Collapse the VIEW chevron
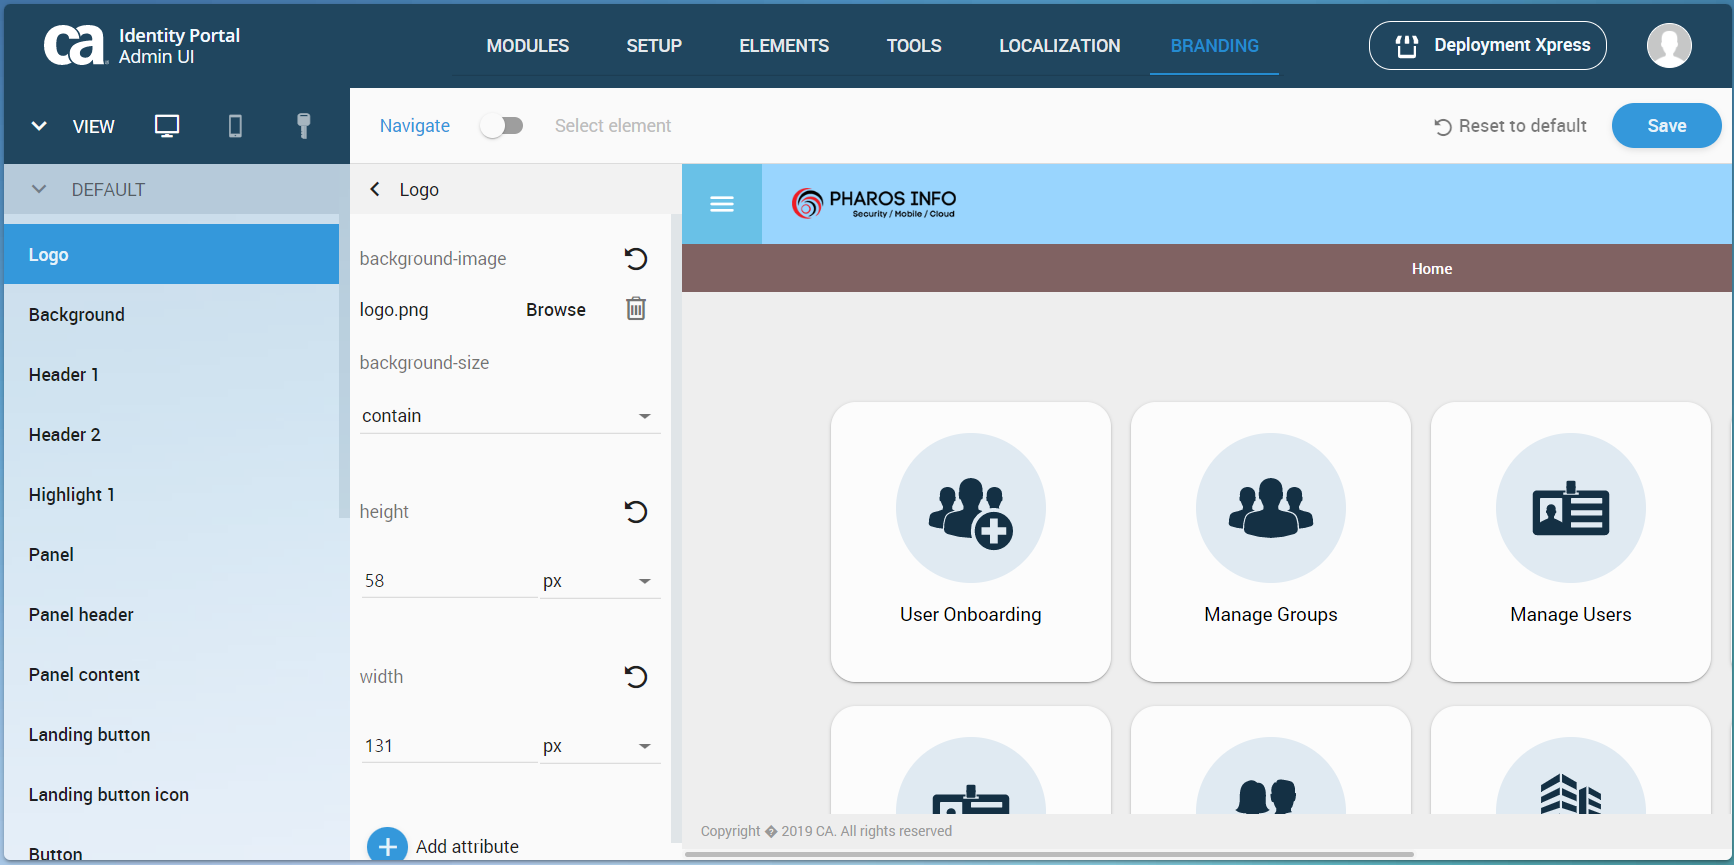Image resolution: width=1734 pixels, height=865 pixels. point(39,126)
